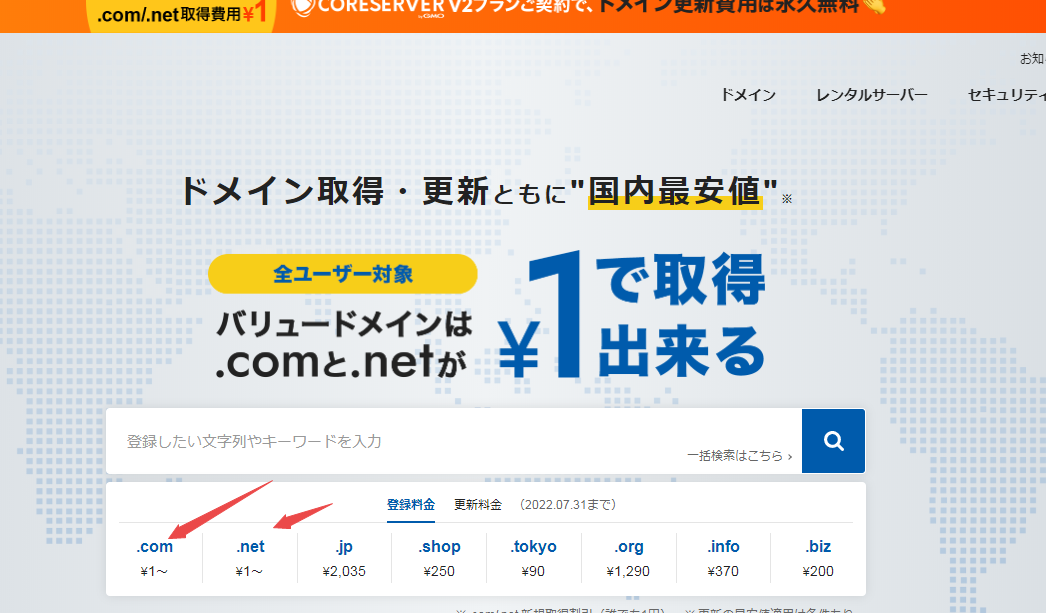Pick the .tokyo domain at ¥90
This screenshot has height=613, width=1046.
pyautogui.click(x=533, y=558)
